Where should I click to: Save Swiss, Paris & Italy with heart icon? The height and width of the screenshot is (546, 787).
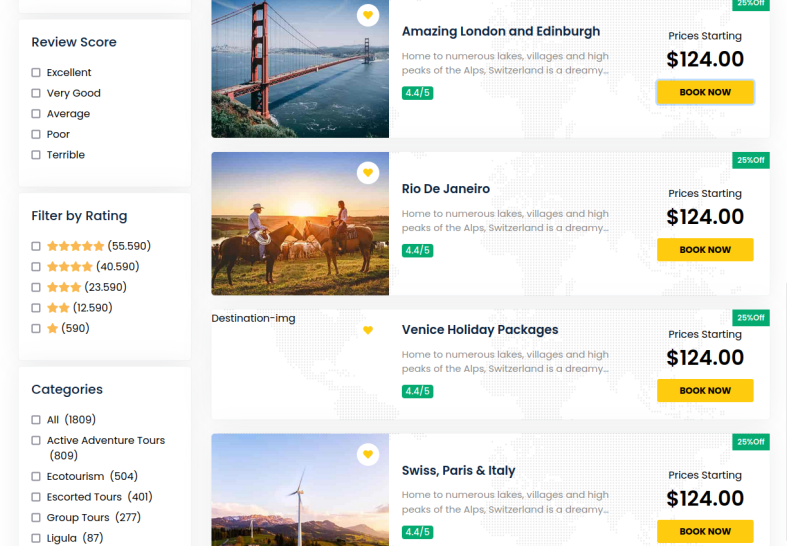coord(368,455)
